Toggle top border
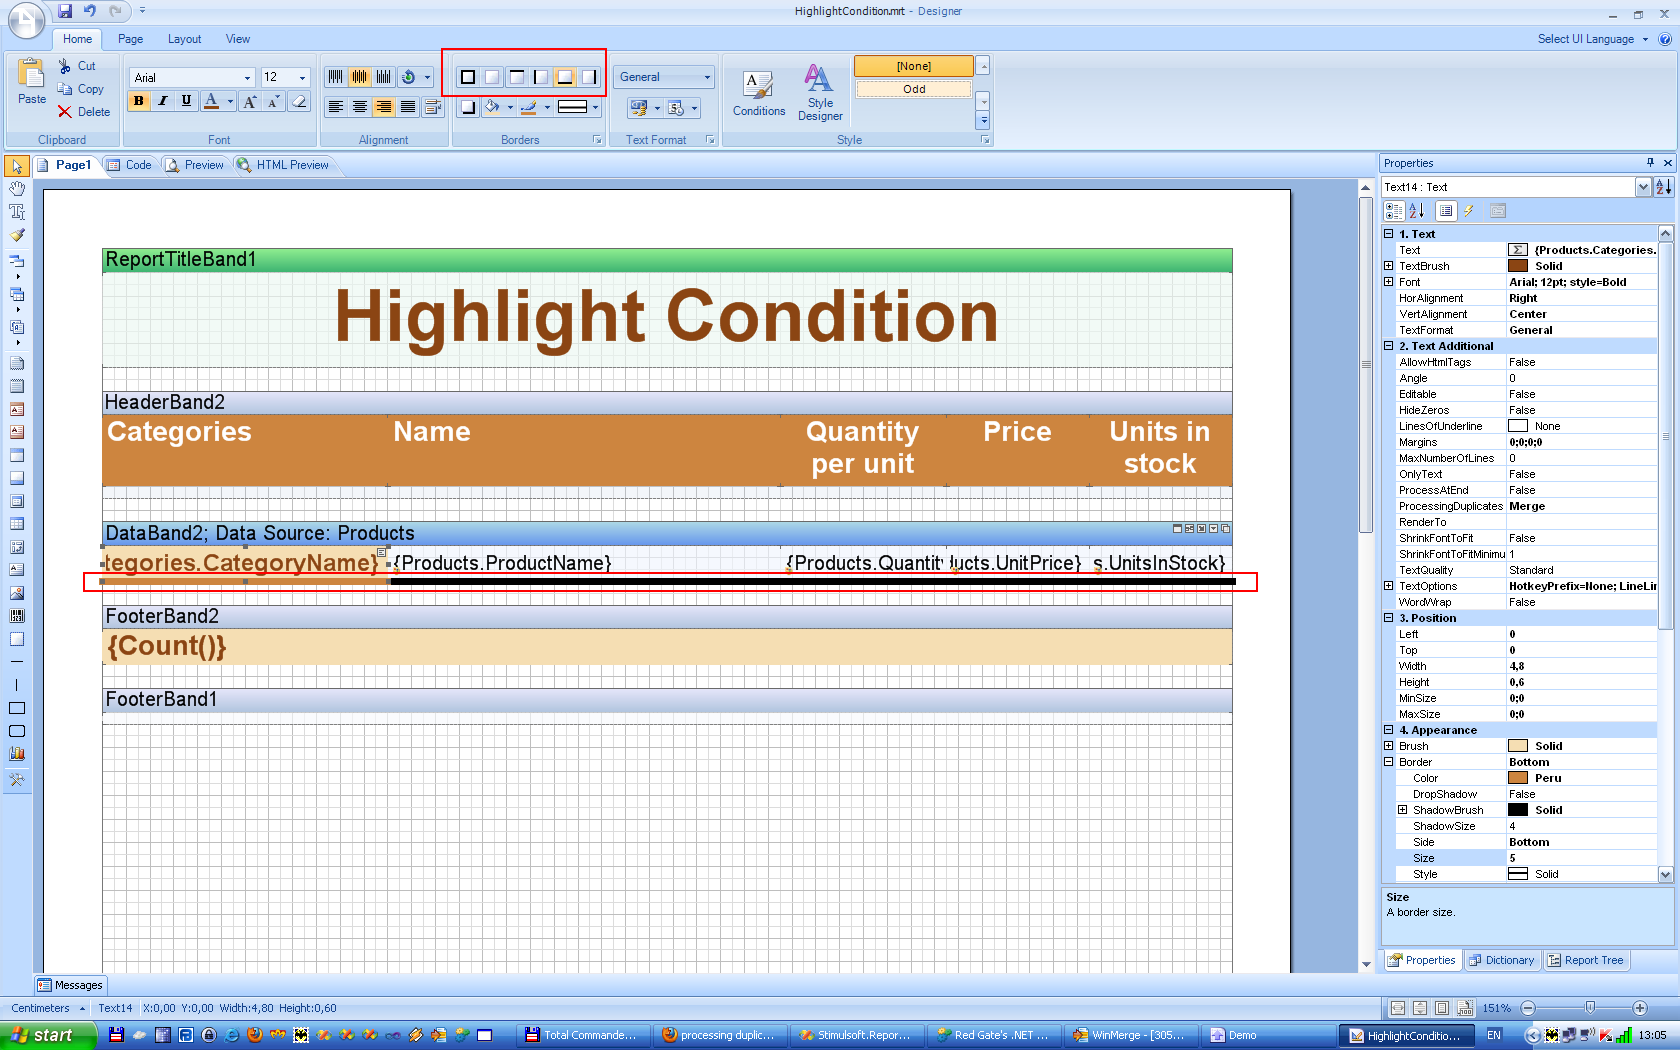The image size is (1680, 1050). [x=517, y=77]
